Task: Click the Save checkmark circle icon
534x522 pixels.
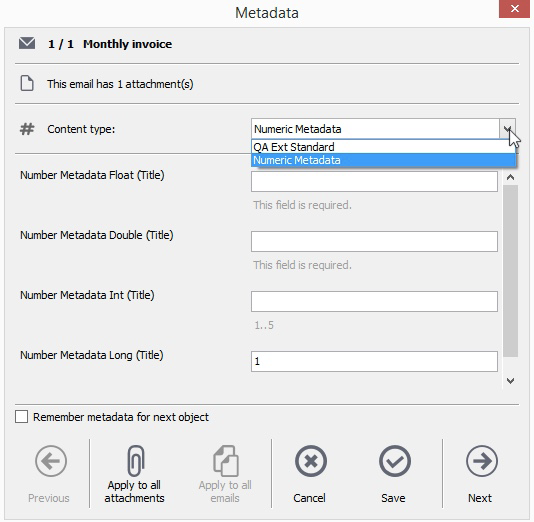Action: coord(395,461)
